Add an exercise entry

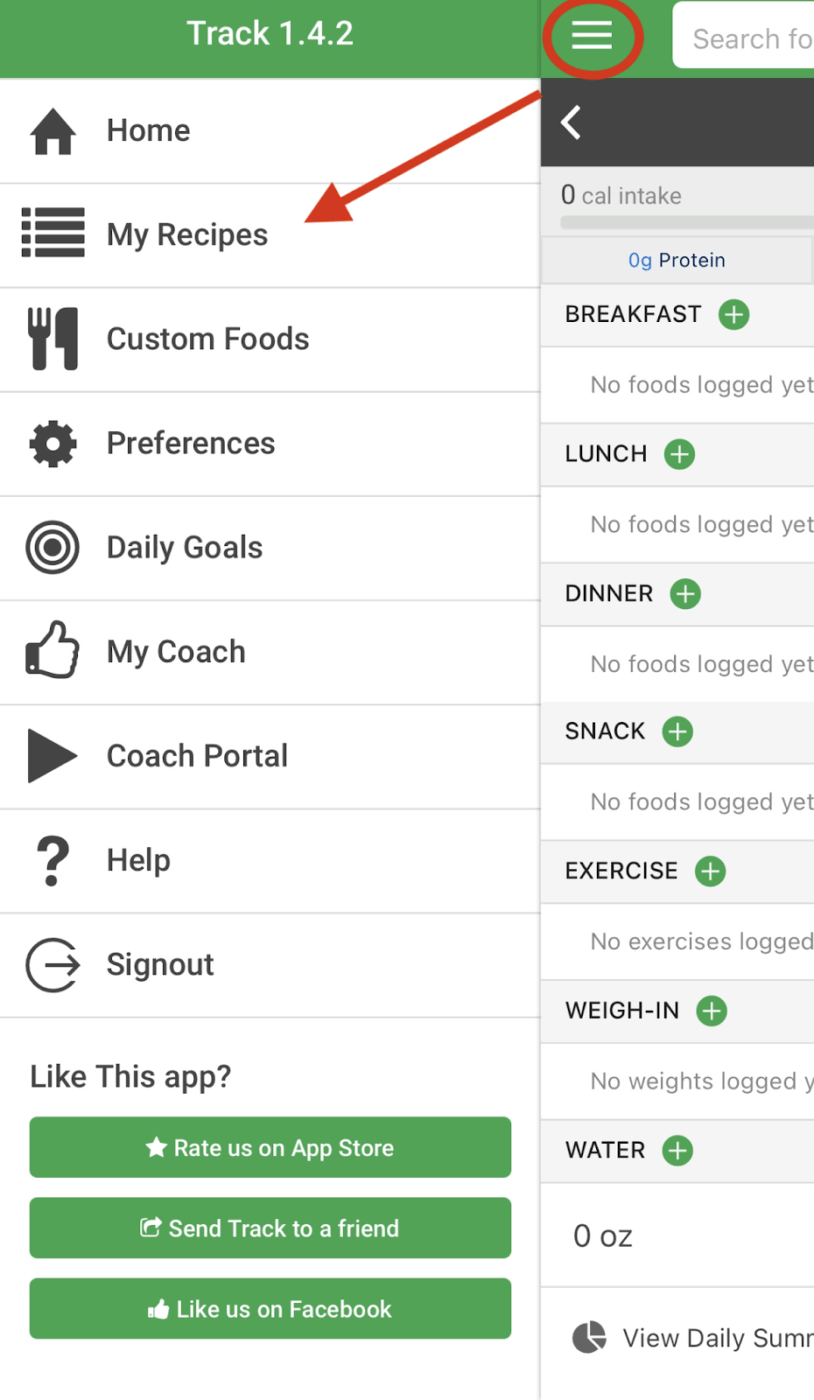coord(710,871)
